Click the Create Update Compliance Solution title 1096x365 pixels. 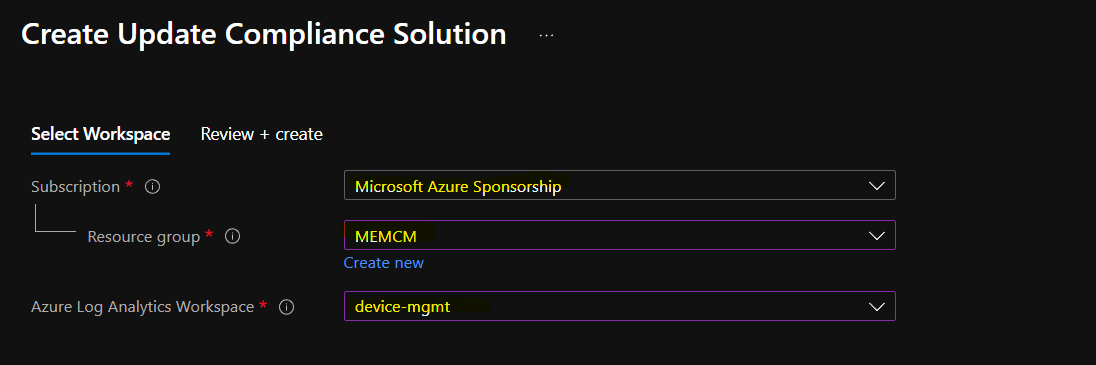pyautogui.click(x=264, y=34)
